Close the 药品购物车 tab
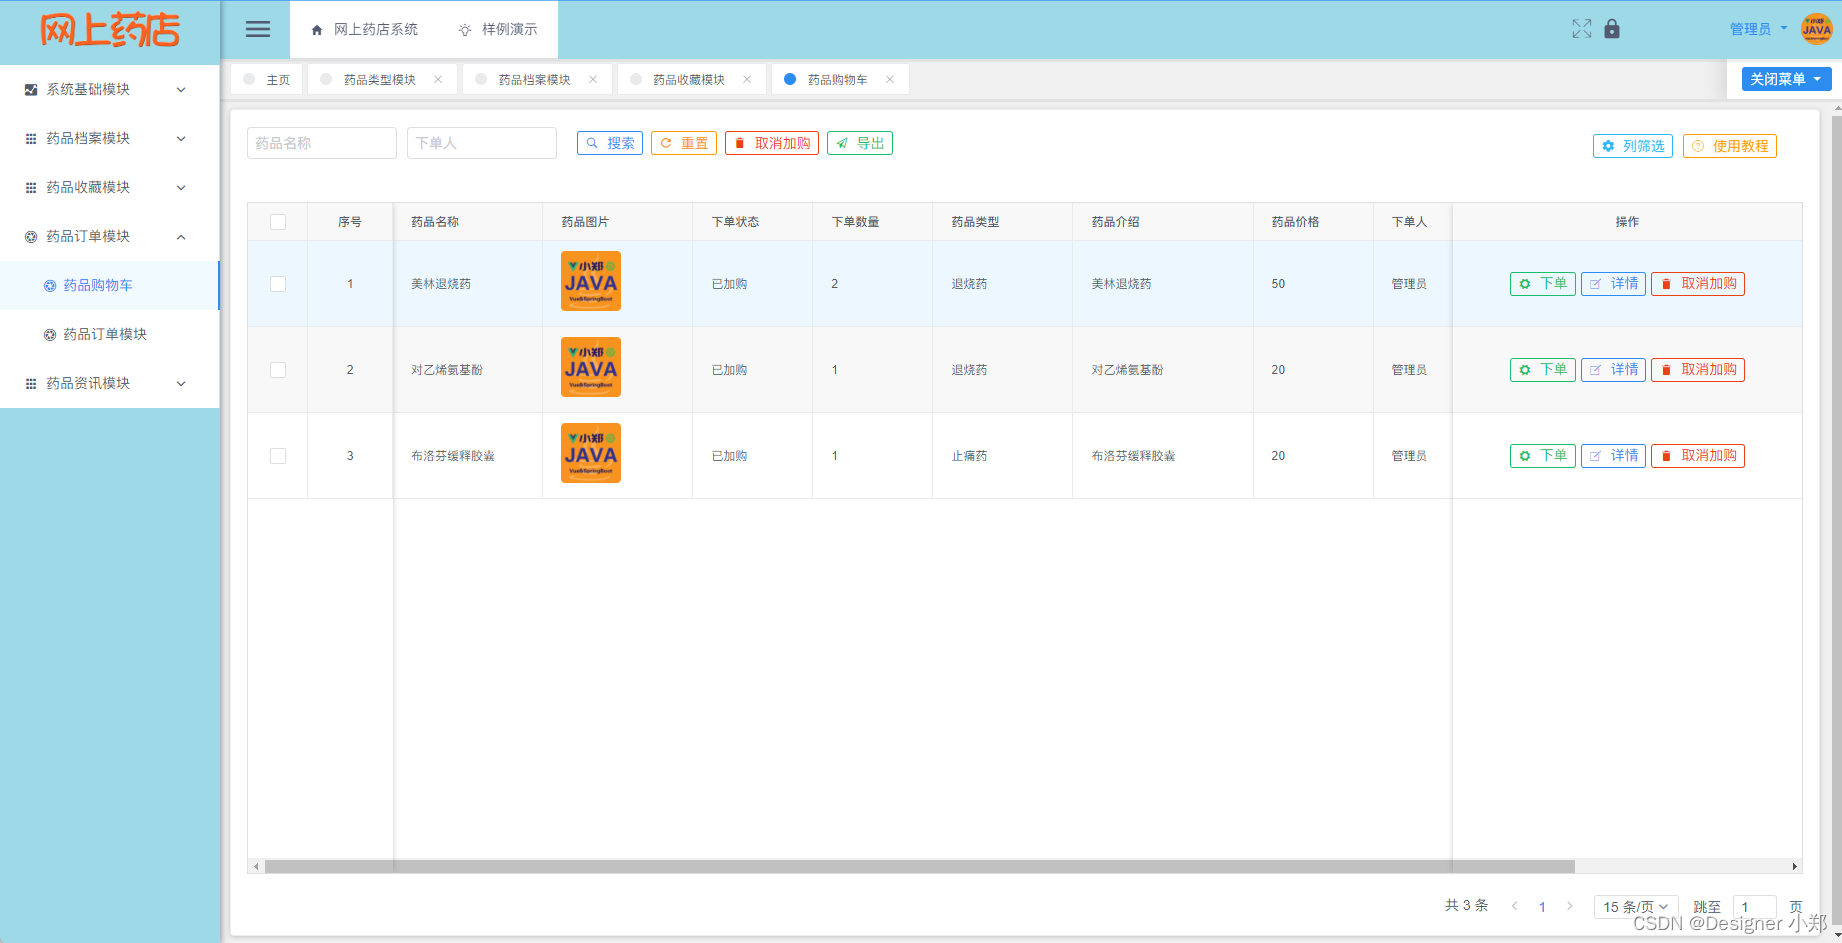Viewport: 1842px width, 943px height. tap(890, 79)
